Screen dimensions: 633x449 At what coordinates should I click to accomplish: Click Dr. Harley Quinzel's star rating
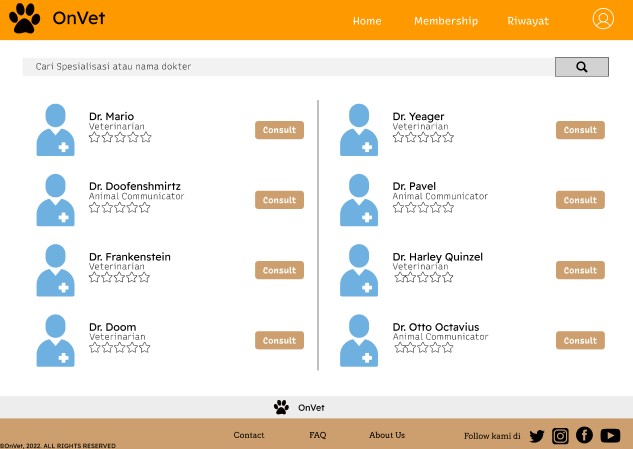pyautogui.click(x=424, y=277)
